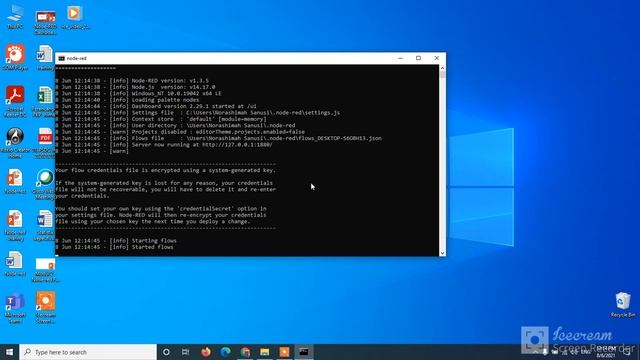640x360 pixels.
Task: Select the Microsoft Teams desktop shortcut
Action: tap(15, 308)
